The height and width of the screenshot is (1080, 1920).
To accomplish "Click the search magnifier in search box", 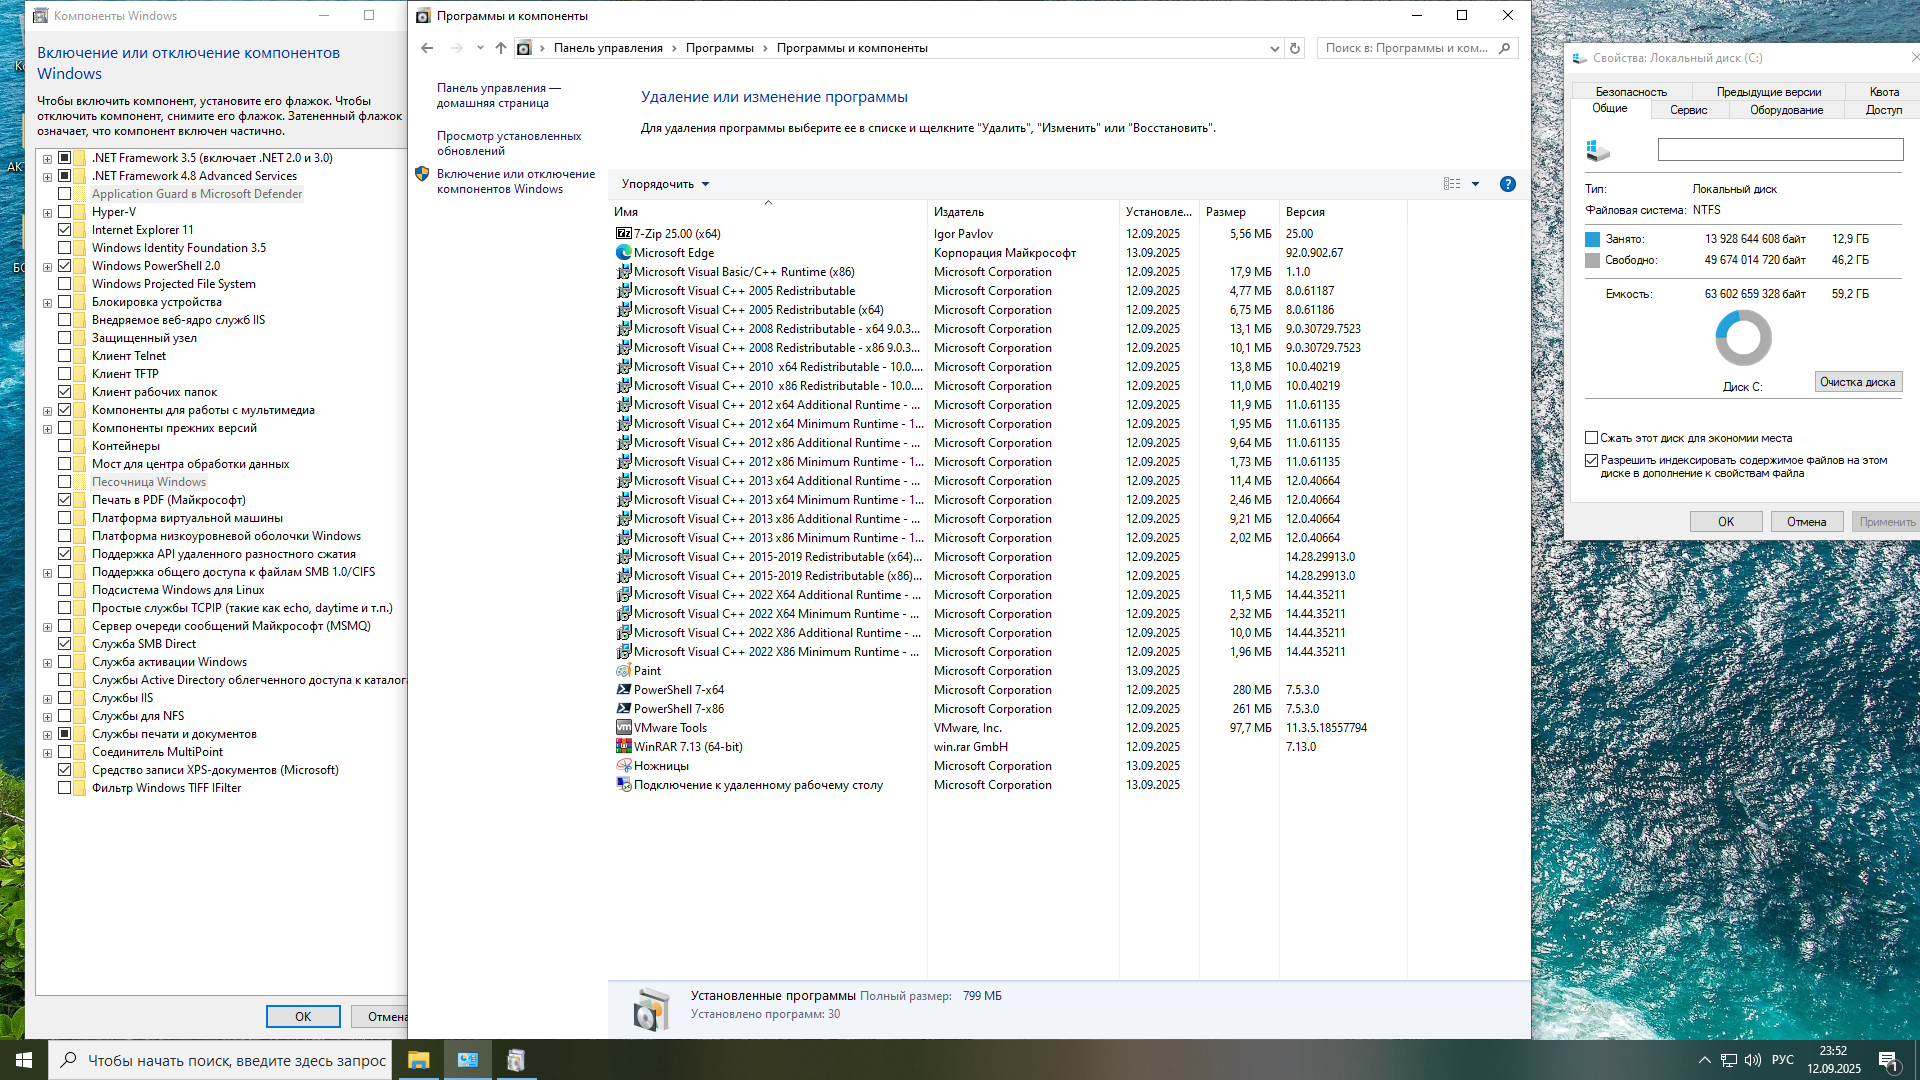I will [x=1505, y=48].
